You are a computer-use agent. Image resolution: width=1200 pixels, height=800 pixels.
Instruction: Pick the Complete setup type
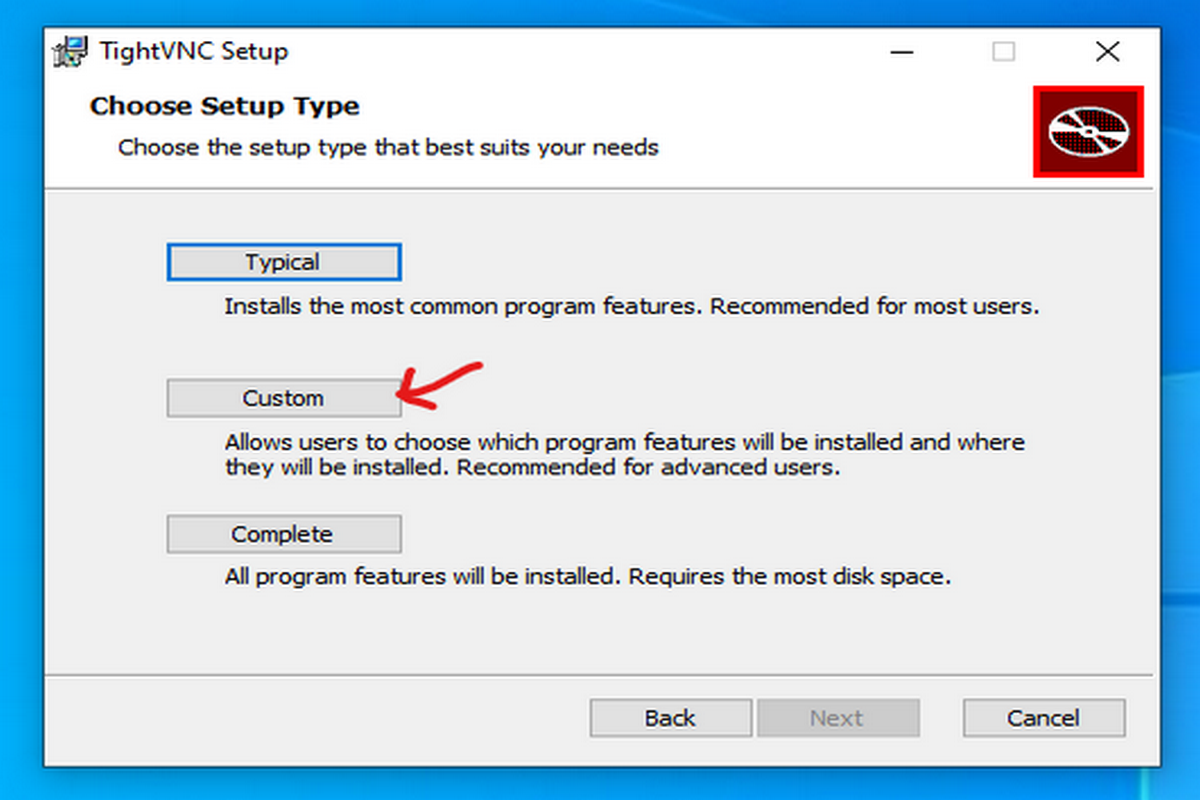[x=283, y=534]
